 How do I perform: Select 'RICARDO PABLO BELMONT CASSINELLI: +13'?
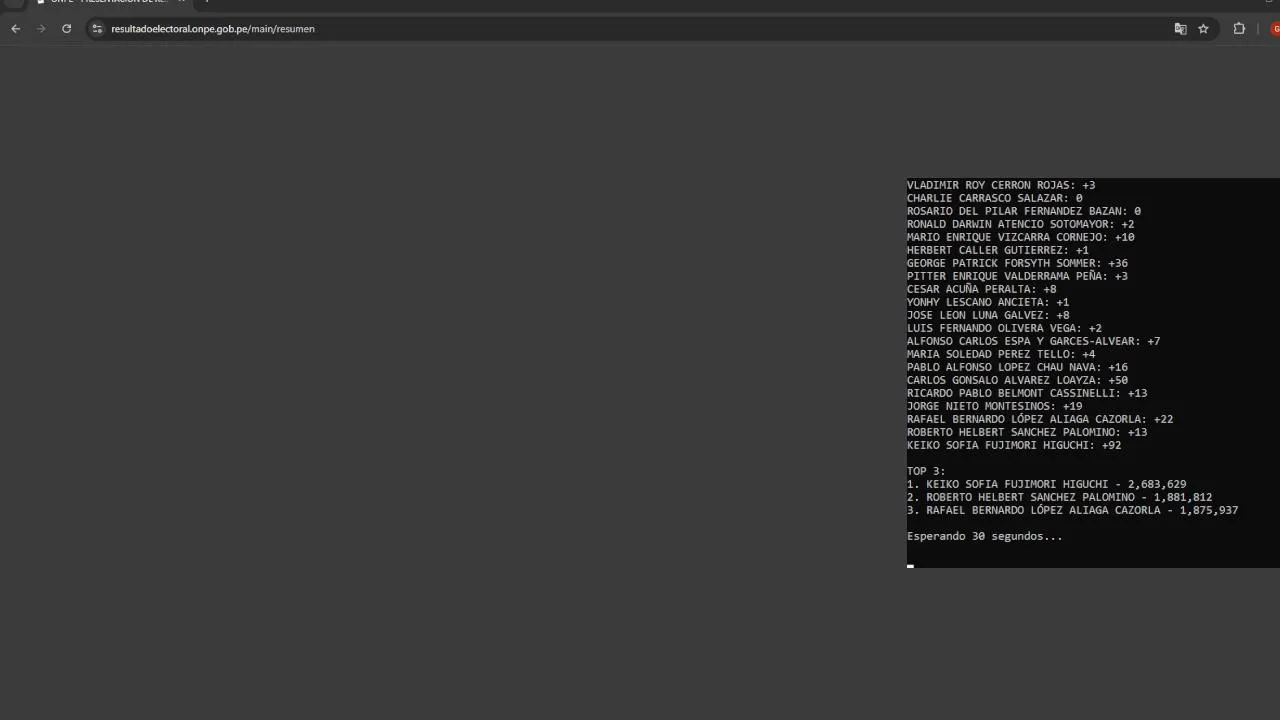click(1027, 393)
